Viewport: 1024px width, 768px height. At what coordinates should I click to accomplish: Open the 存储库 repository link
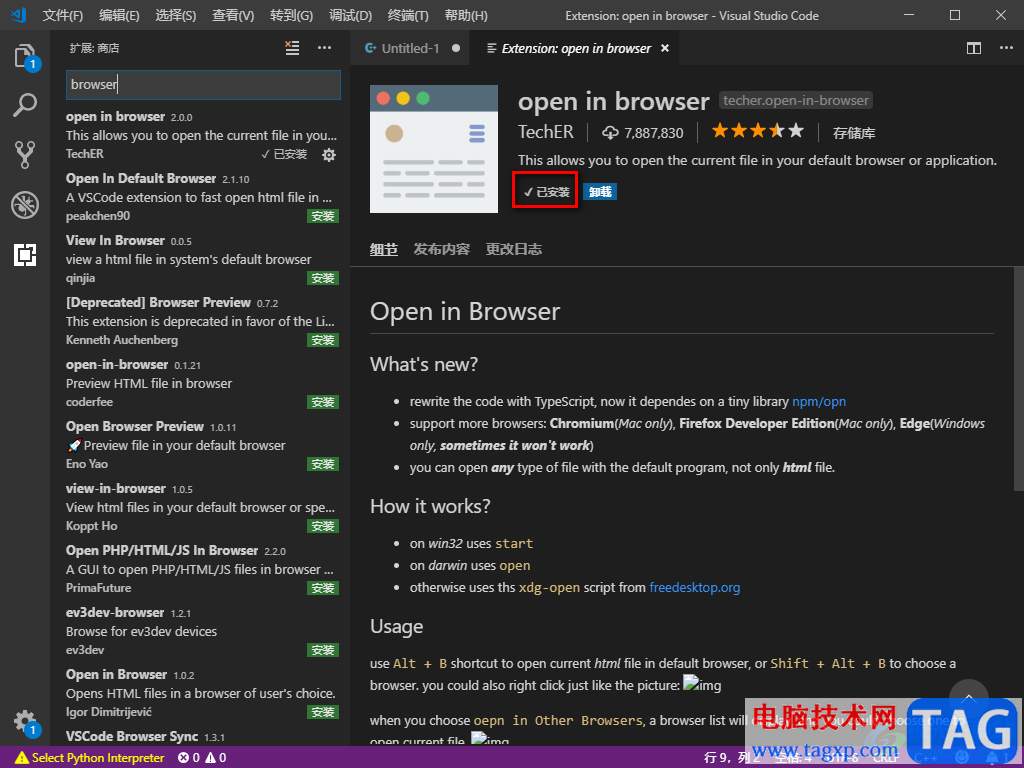coord(854,133)
